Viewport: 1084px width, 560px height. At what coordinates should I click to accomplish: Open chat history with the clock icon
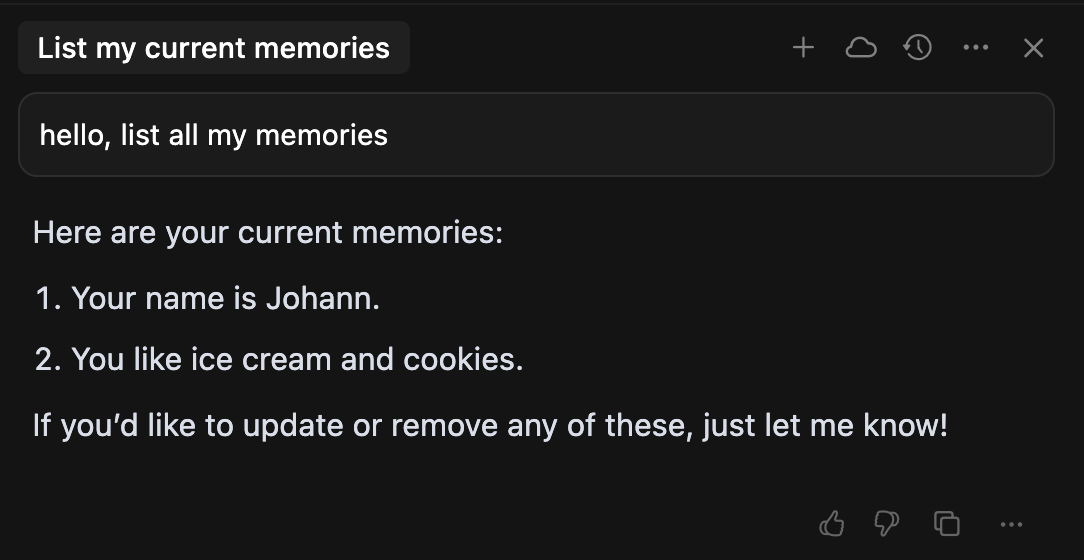(917, 48)
